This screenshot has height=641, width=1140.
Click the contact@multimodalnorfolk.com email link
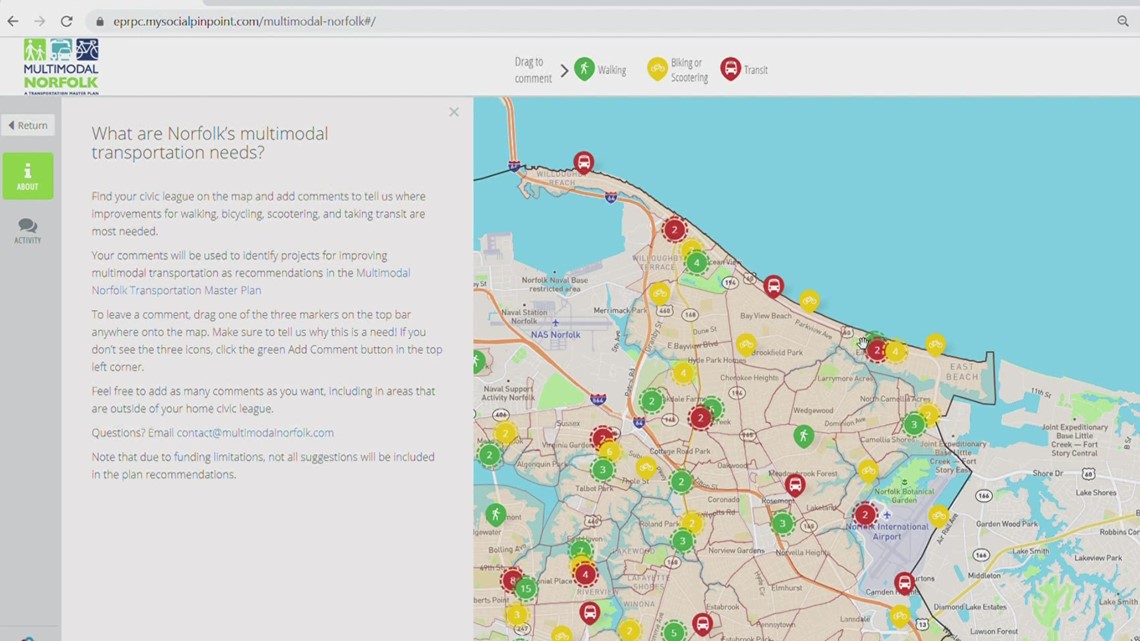click(255, 432)
